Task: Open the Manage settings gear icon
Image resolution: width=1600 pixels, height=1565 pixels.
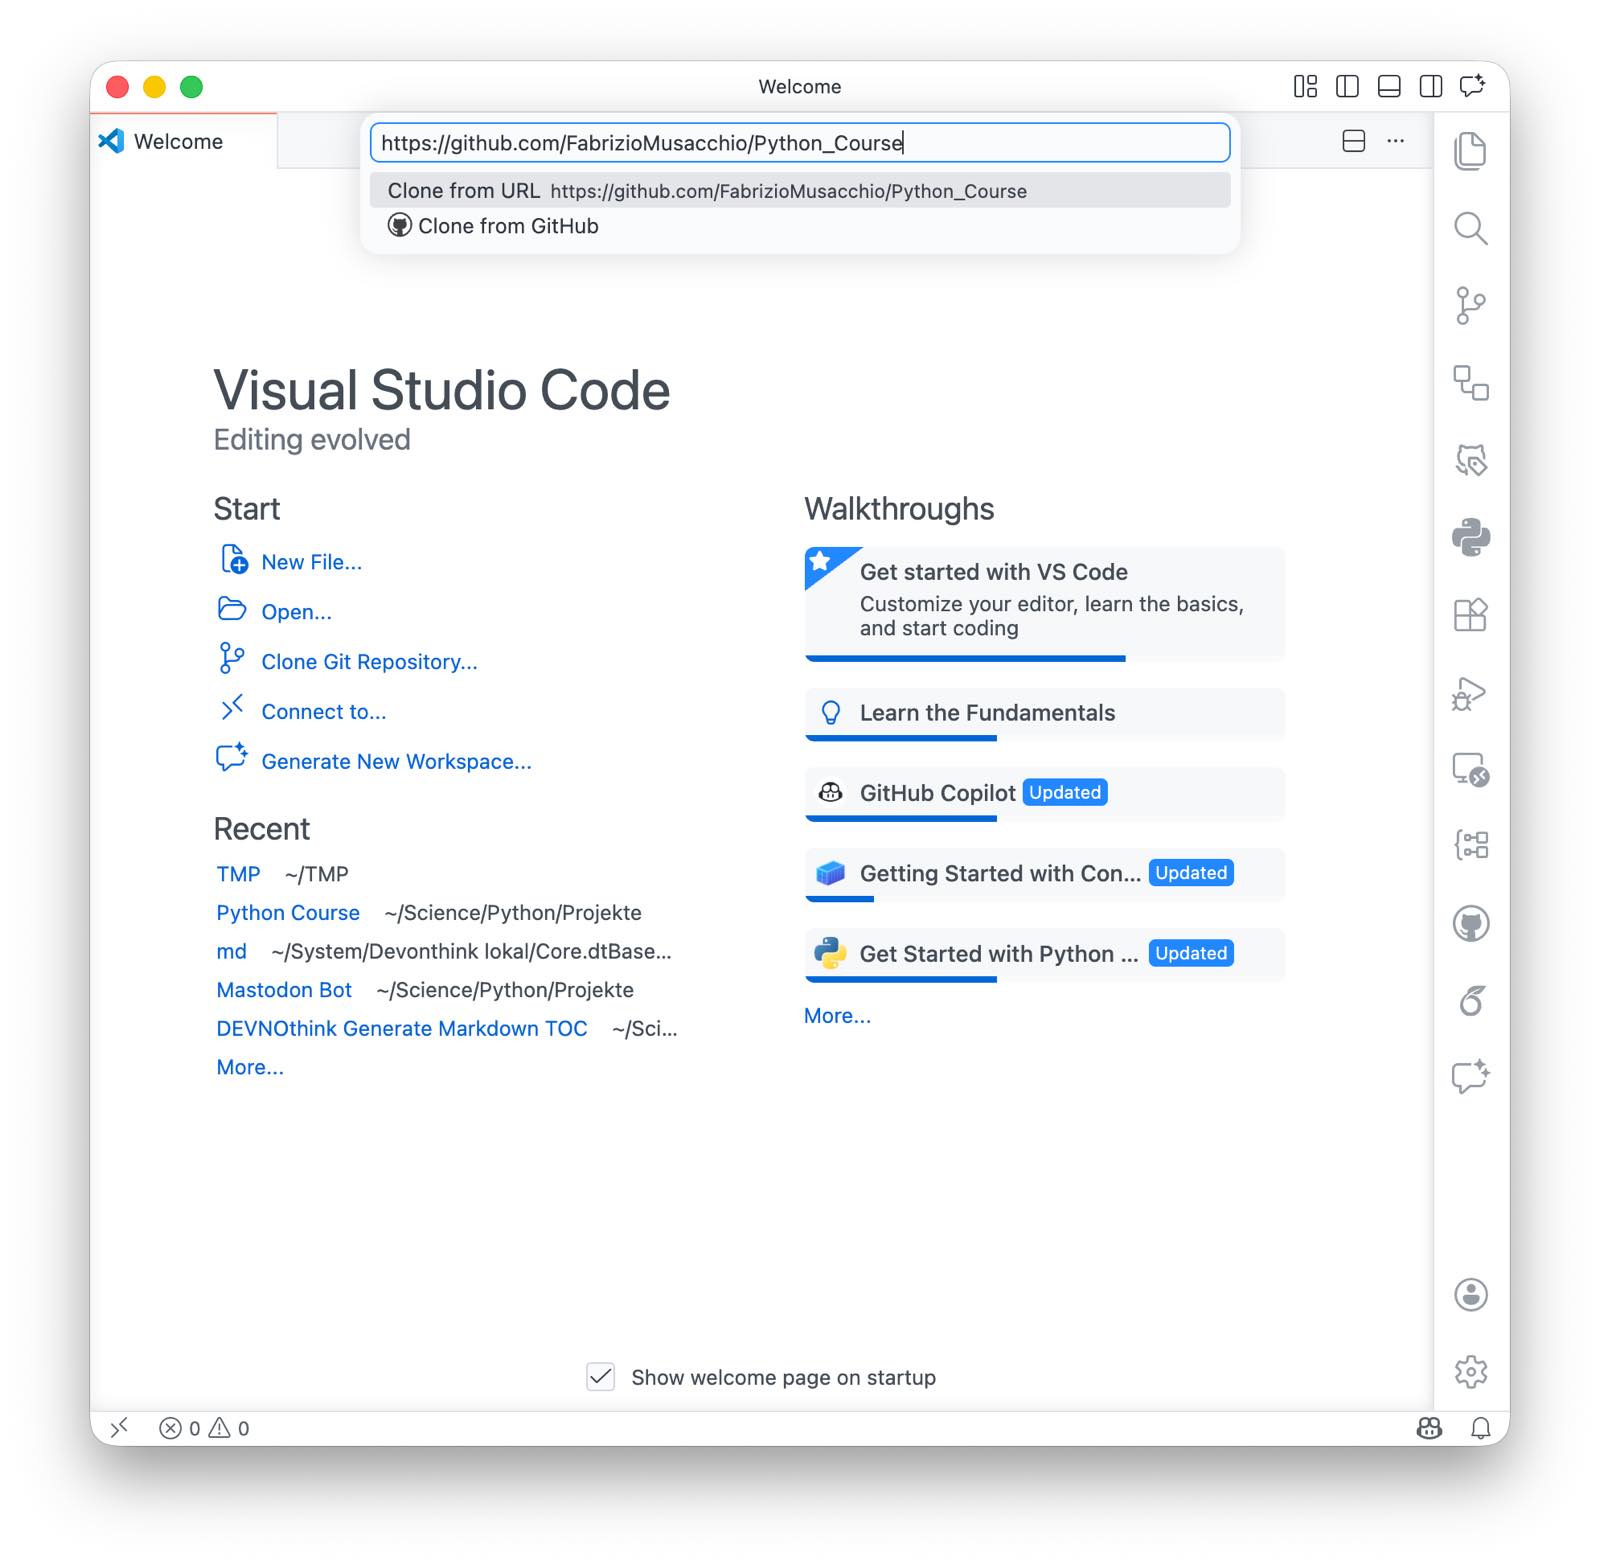Action: pos(1470,1371)
